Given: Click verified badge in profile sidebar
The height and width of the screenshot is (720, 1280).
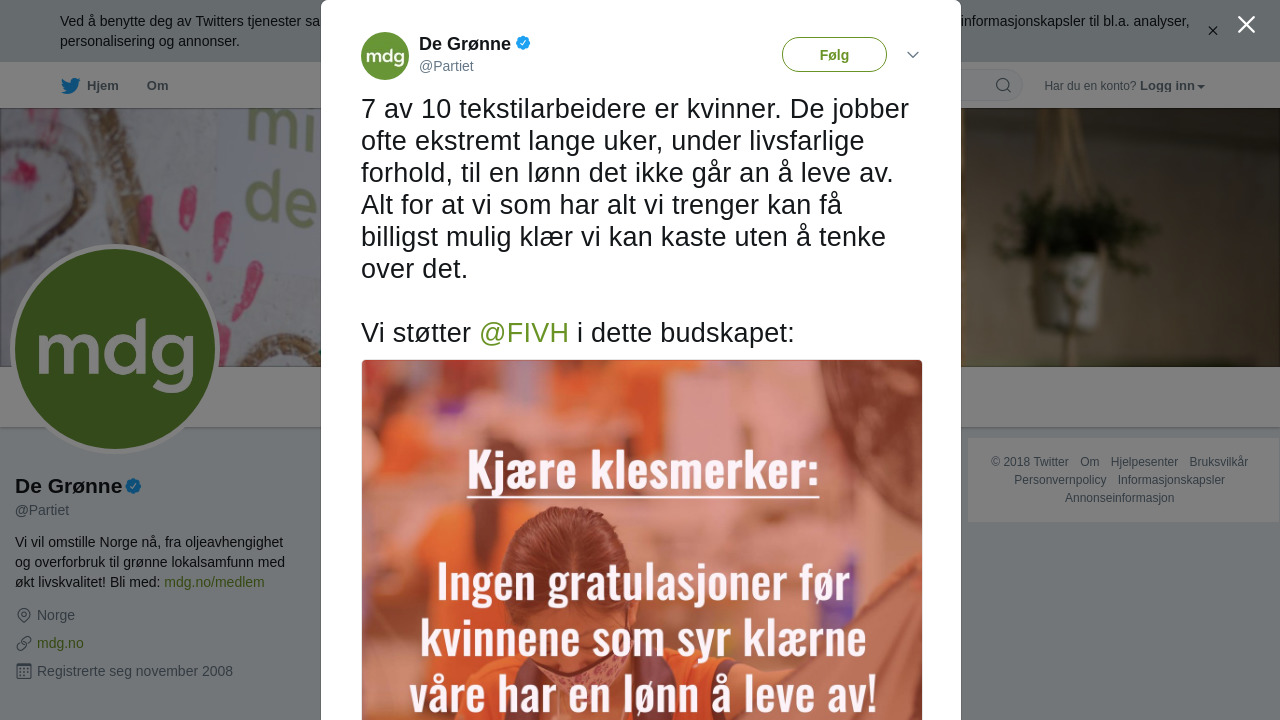Looking at the screenshot, I should 133,486.
